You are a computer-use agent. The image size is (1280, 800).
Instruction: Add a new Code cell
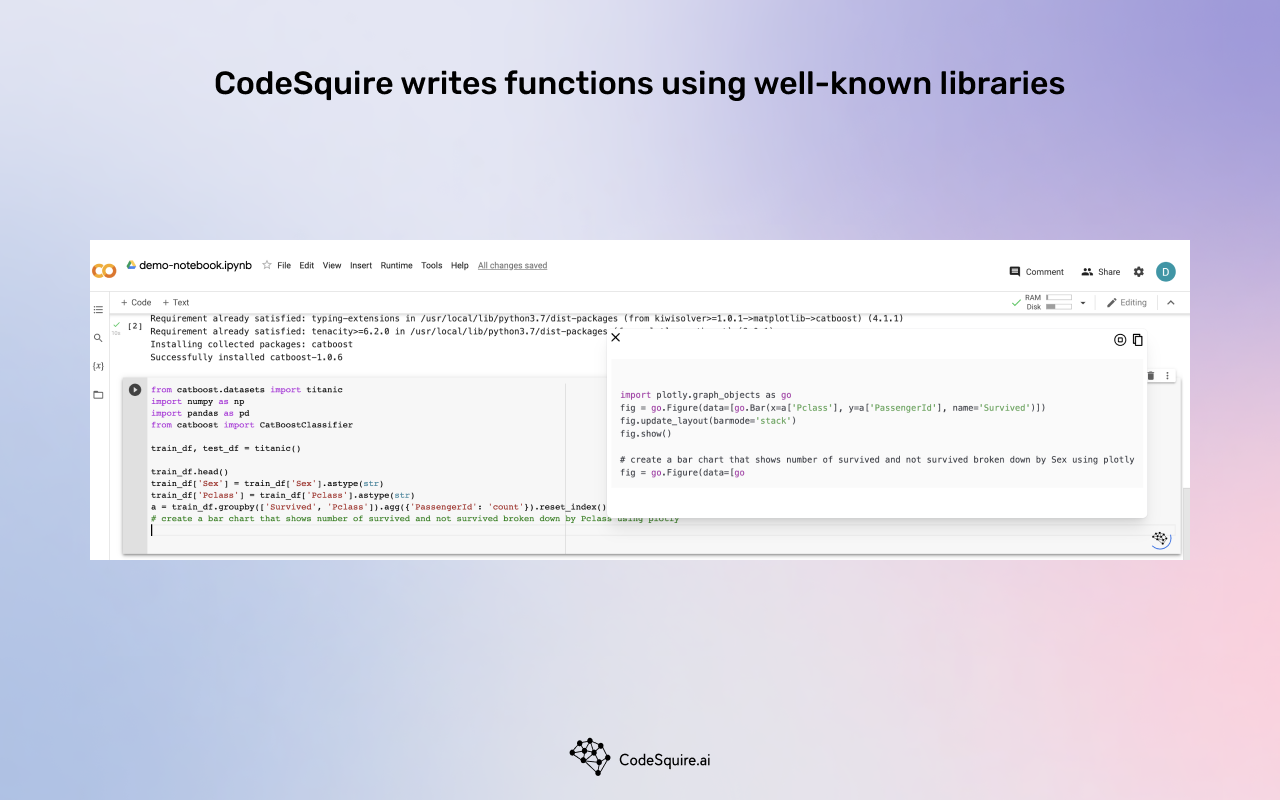[x=136, y=302]
